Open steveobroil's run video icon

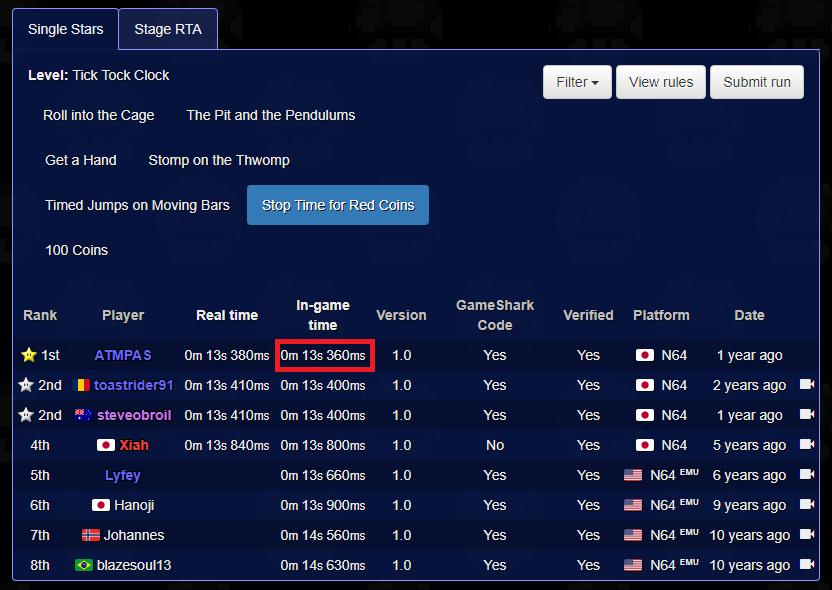pyautogui.click(x=807, y=415)
